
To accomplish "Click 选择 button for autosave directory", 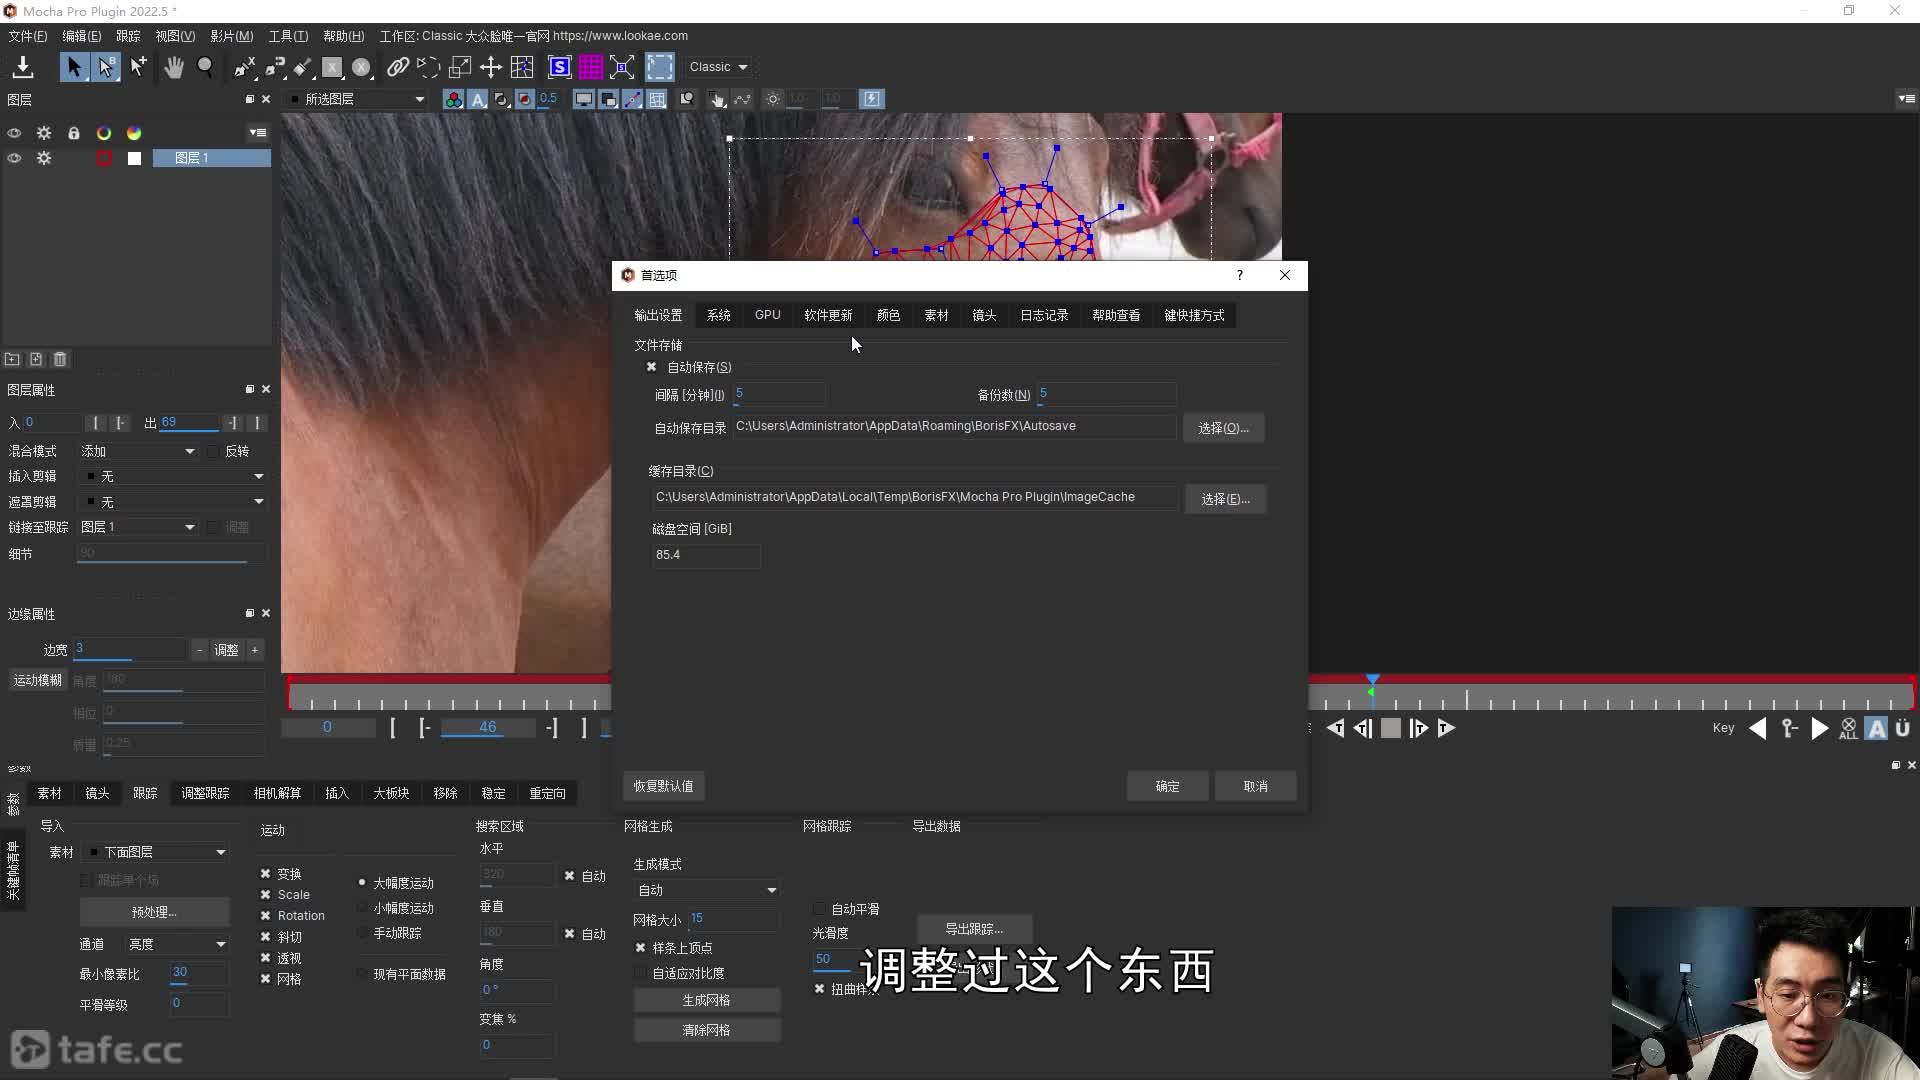I will pos(1223,428).
